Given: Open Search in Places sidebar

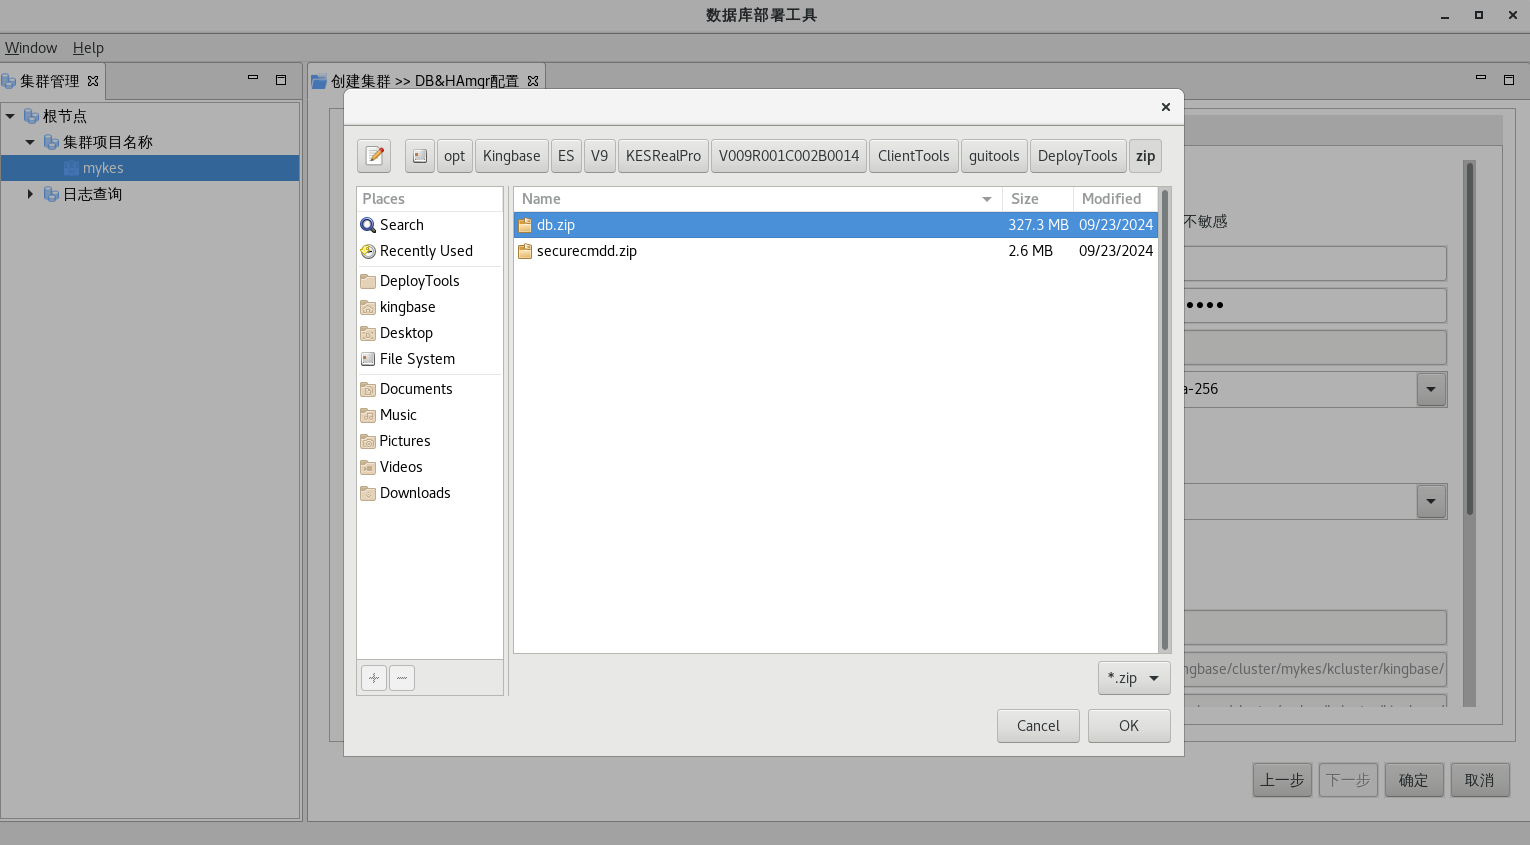Looking at the screenshot, I should click(x=401, y=225).
